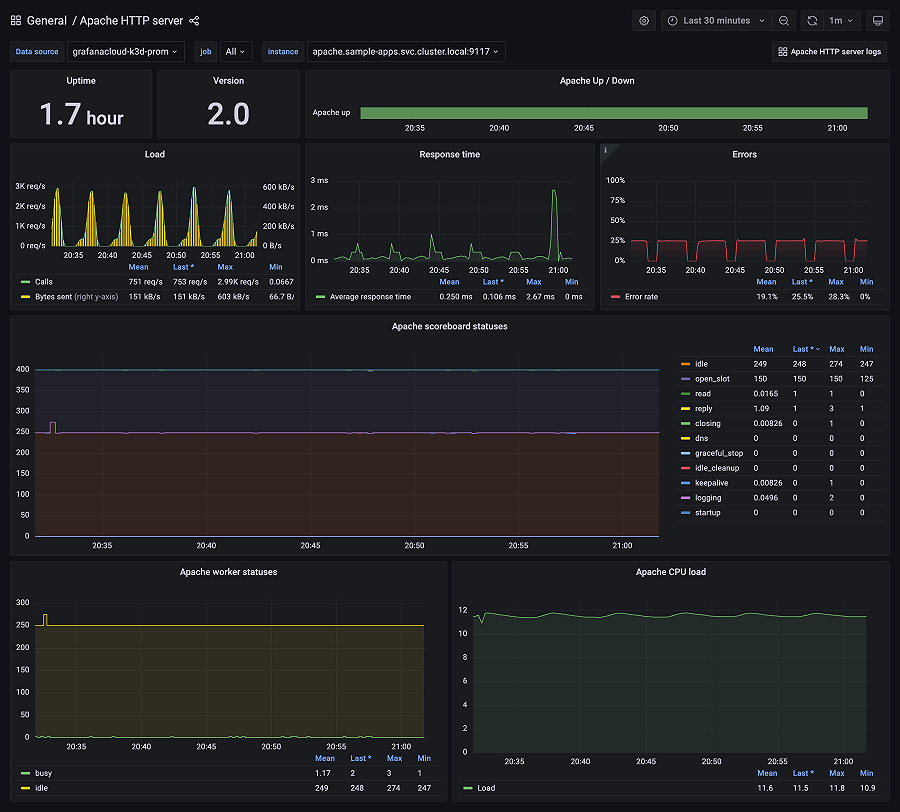Open the instance selector dropdown
900x812 pixels.
[x=404, y=51]
